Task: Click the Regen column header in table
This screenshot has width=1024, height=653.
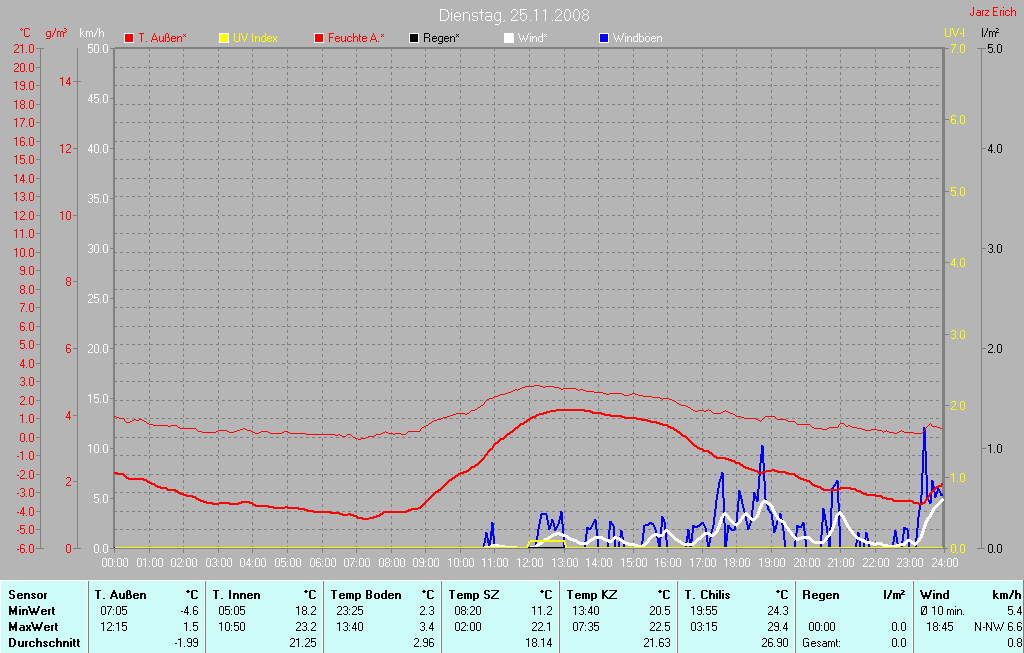Action: pyautogui.click(x=820, y=595)
